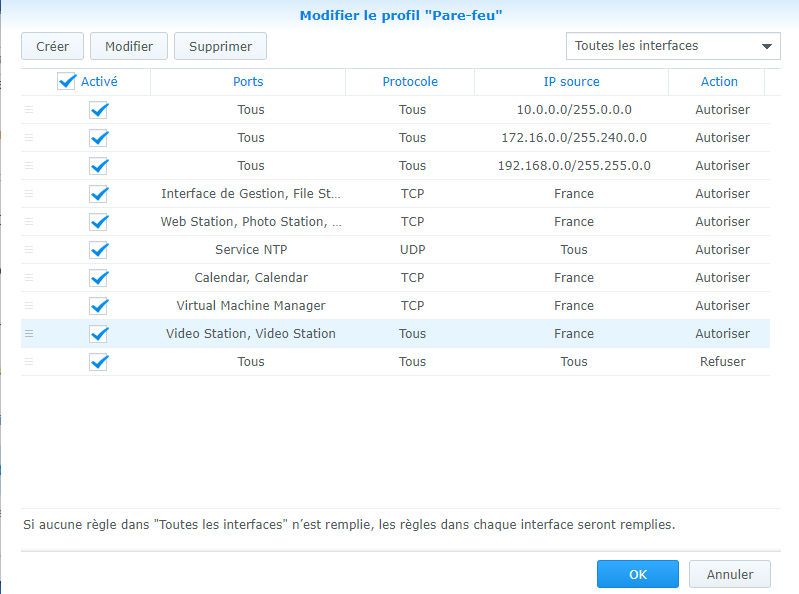Grab drag handle of Refuser rule
Viewport: 799px width, 594px height.
click(29, 362)
